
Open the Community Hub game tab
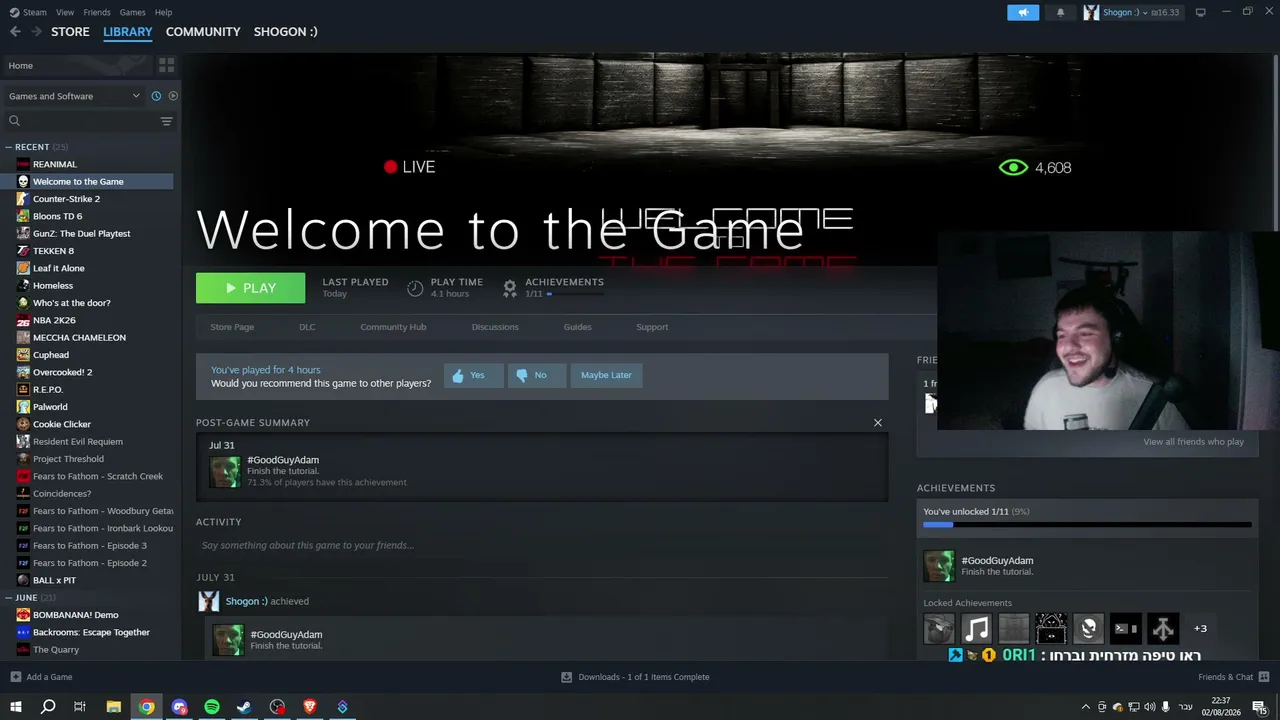(x=393, y=327)
